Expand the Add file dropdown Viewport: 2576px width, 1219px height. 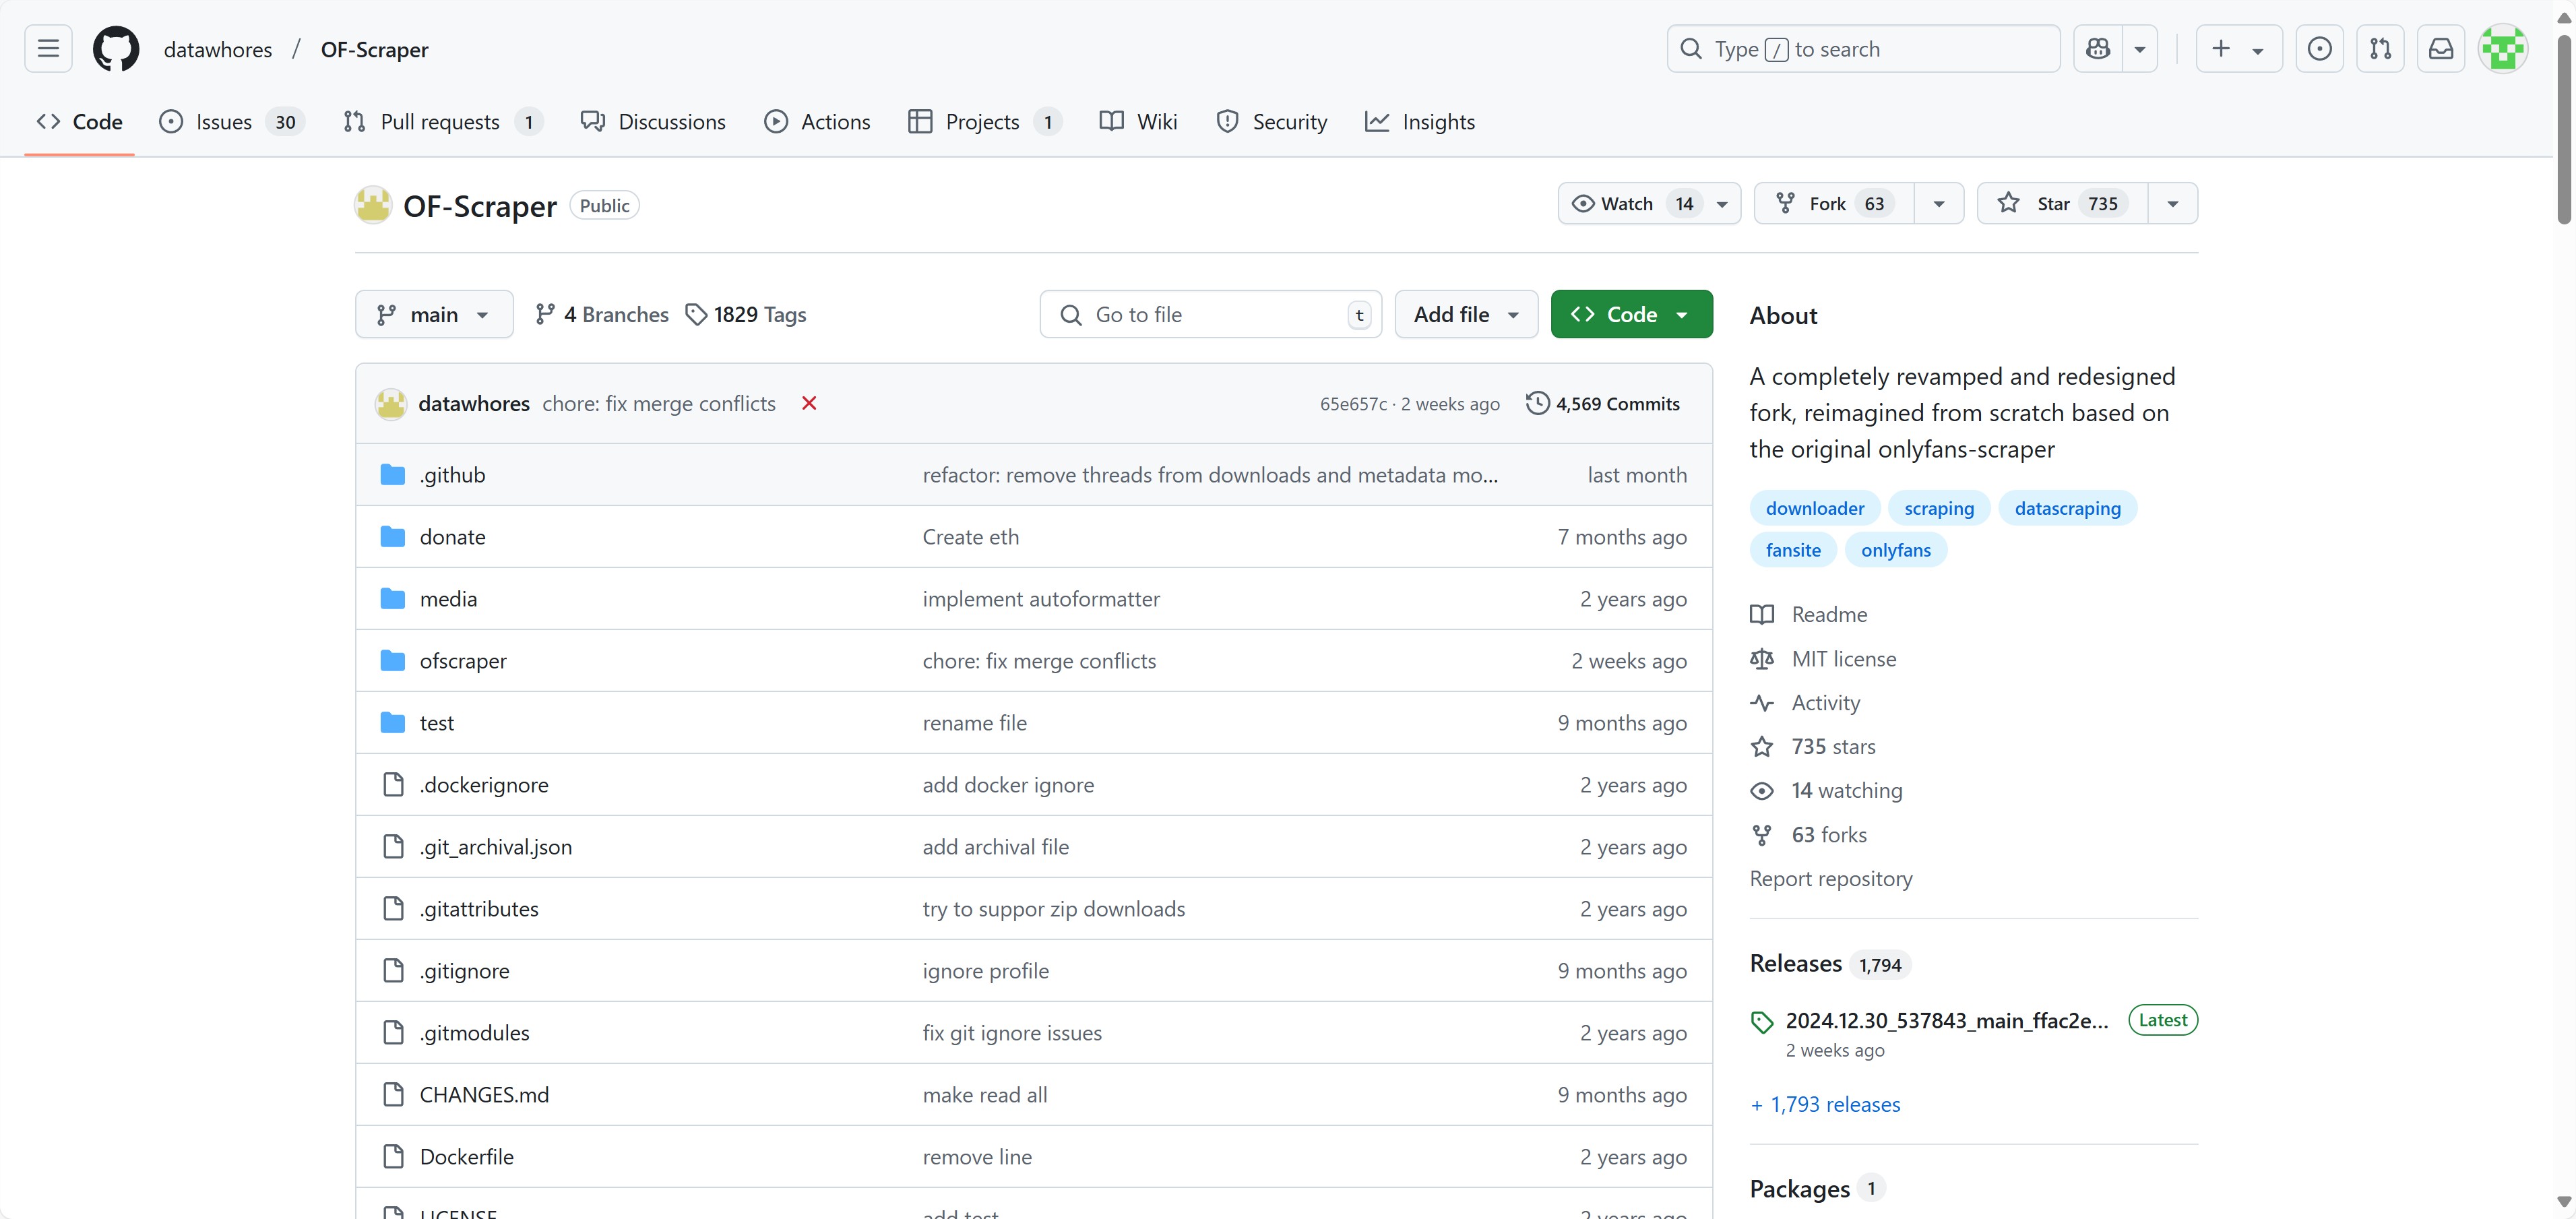1466,314
